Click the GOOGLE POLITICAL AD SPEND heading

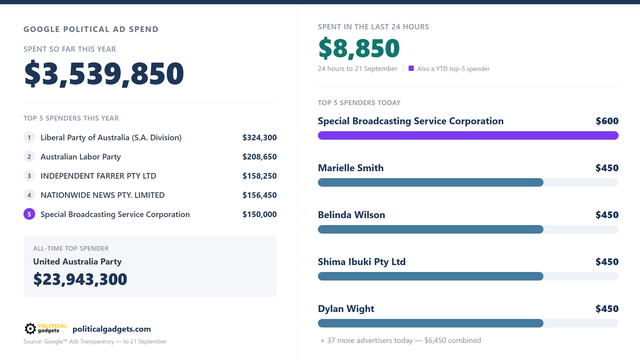[x=91, y=29]
